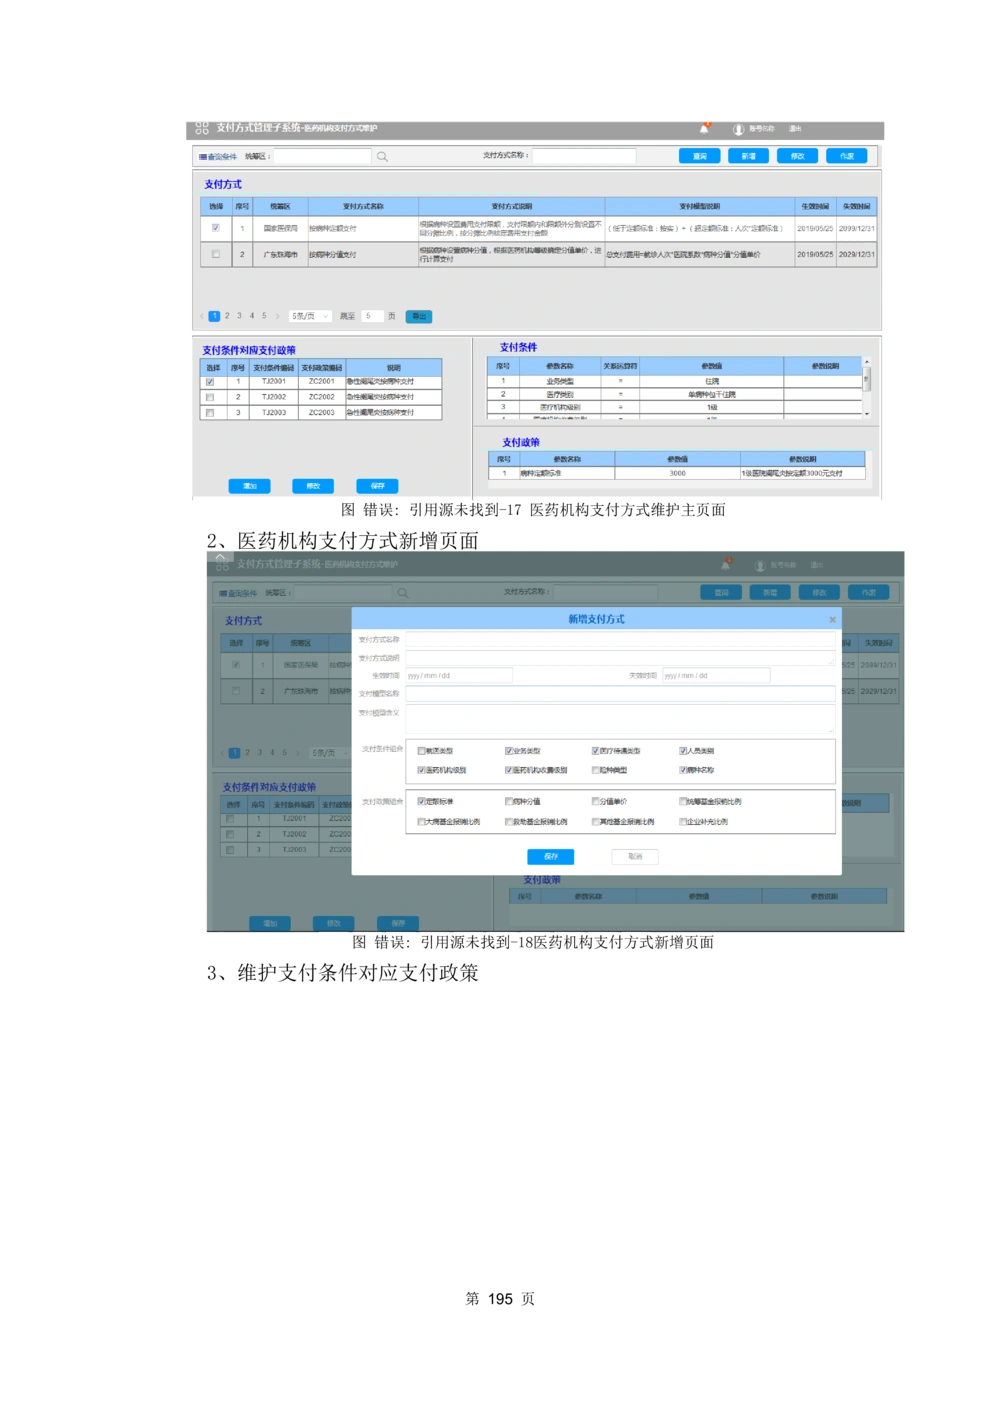Click the scroll-up arrow of the upper 支付条件 table
Image resolution: width=1000 pixels, height=1415 pixels.
coord(867,362)
